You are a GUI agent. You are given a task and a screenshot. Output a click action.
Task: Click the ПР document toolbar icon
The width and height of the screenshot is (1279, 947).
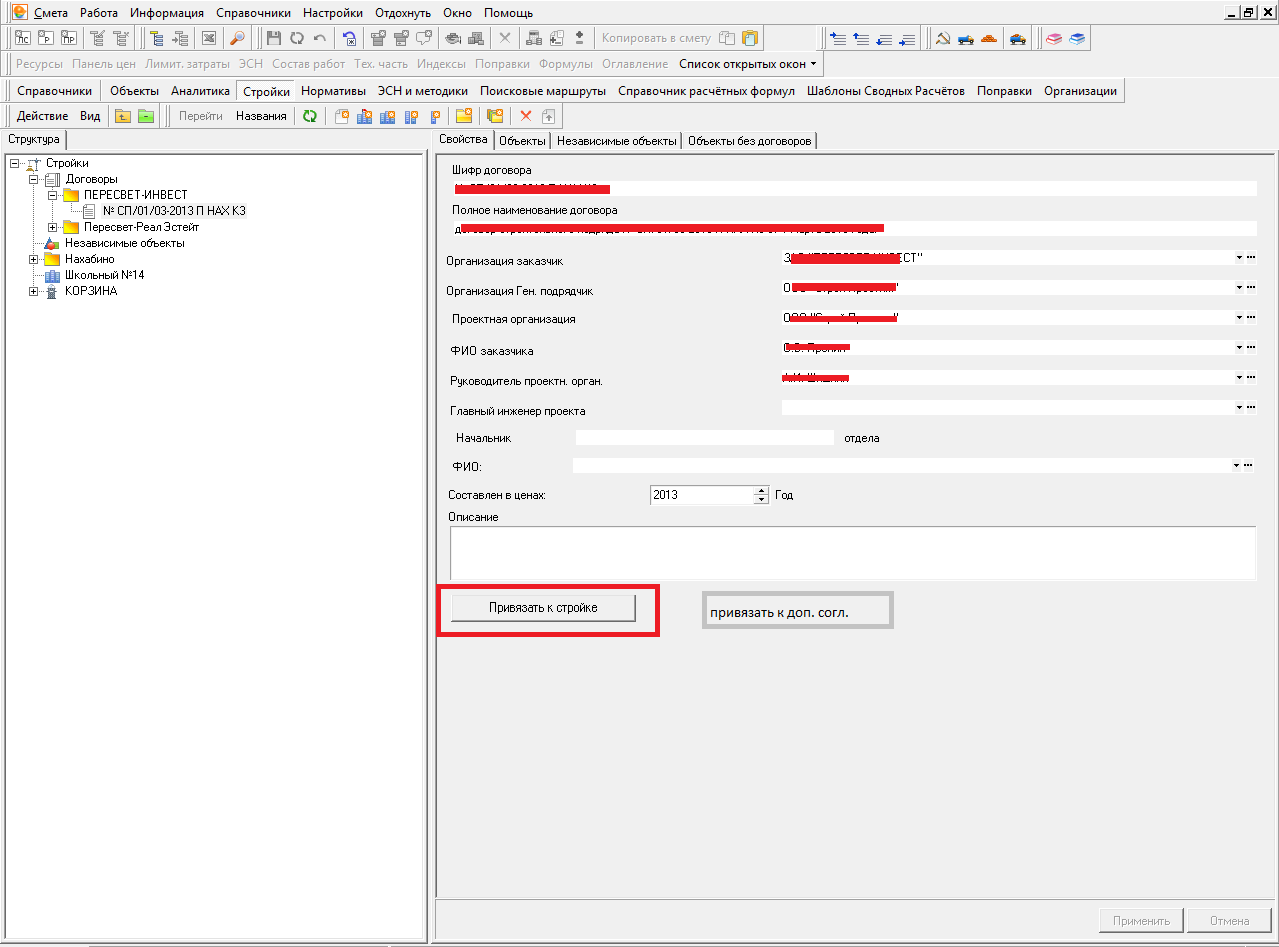tap(68, 38)
